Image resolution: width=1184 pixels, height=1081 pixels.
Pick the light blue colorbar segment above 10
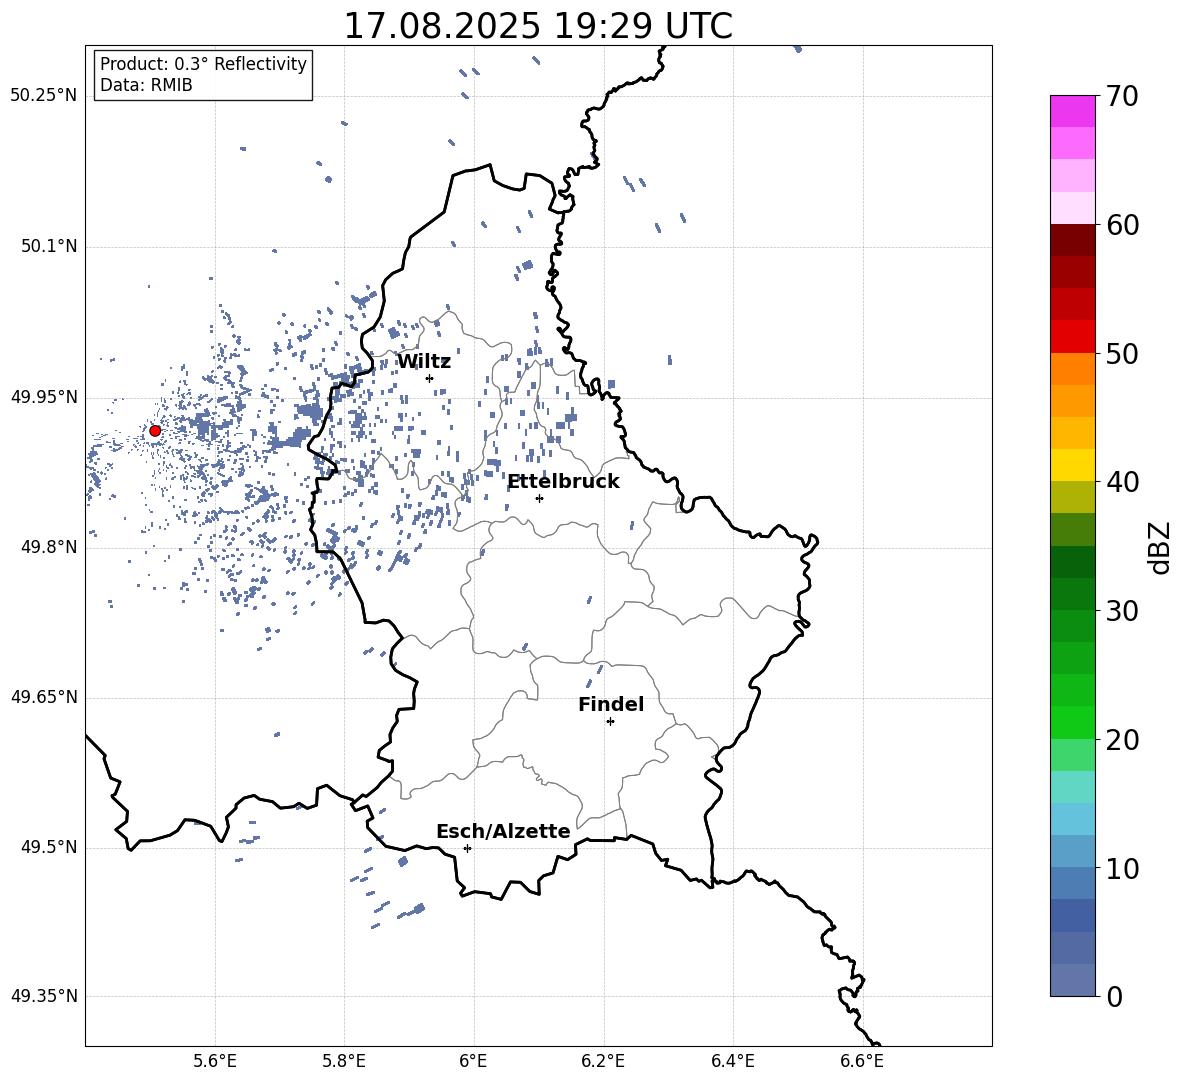pos(1072,819)
